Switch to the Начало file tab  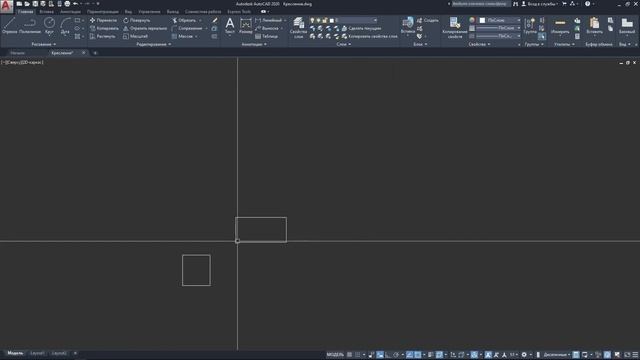pyautogui.click(x=18, y=53)
